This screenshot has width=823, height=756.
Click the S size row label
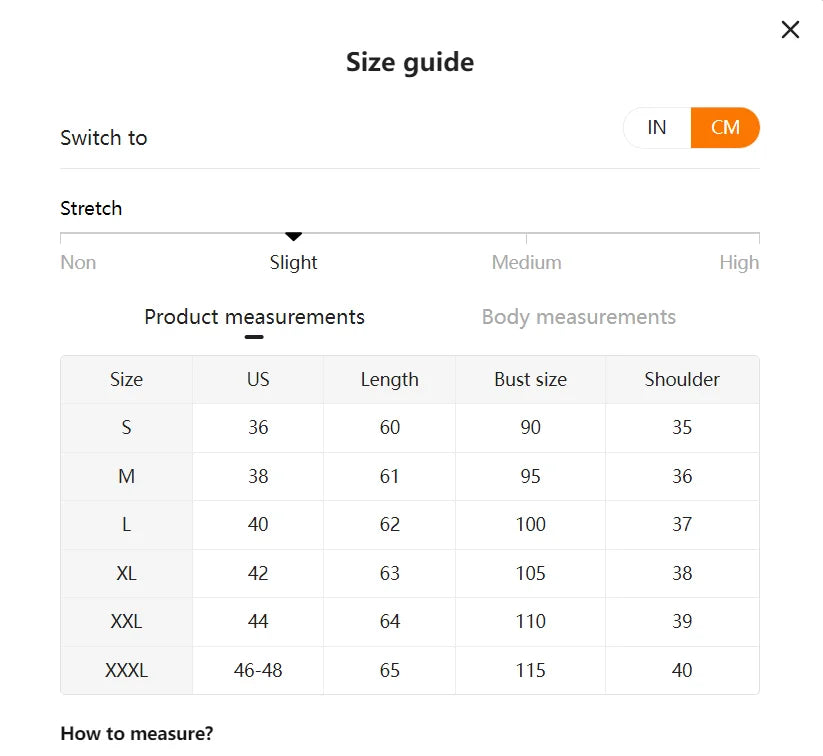[x=126, y=428]
